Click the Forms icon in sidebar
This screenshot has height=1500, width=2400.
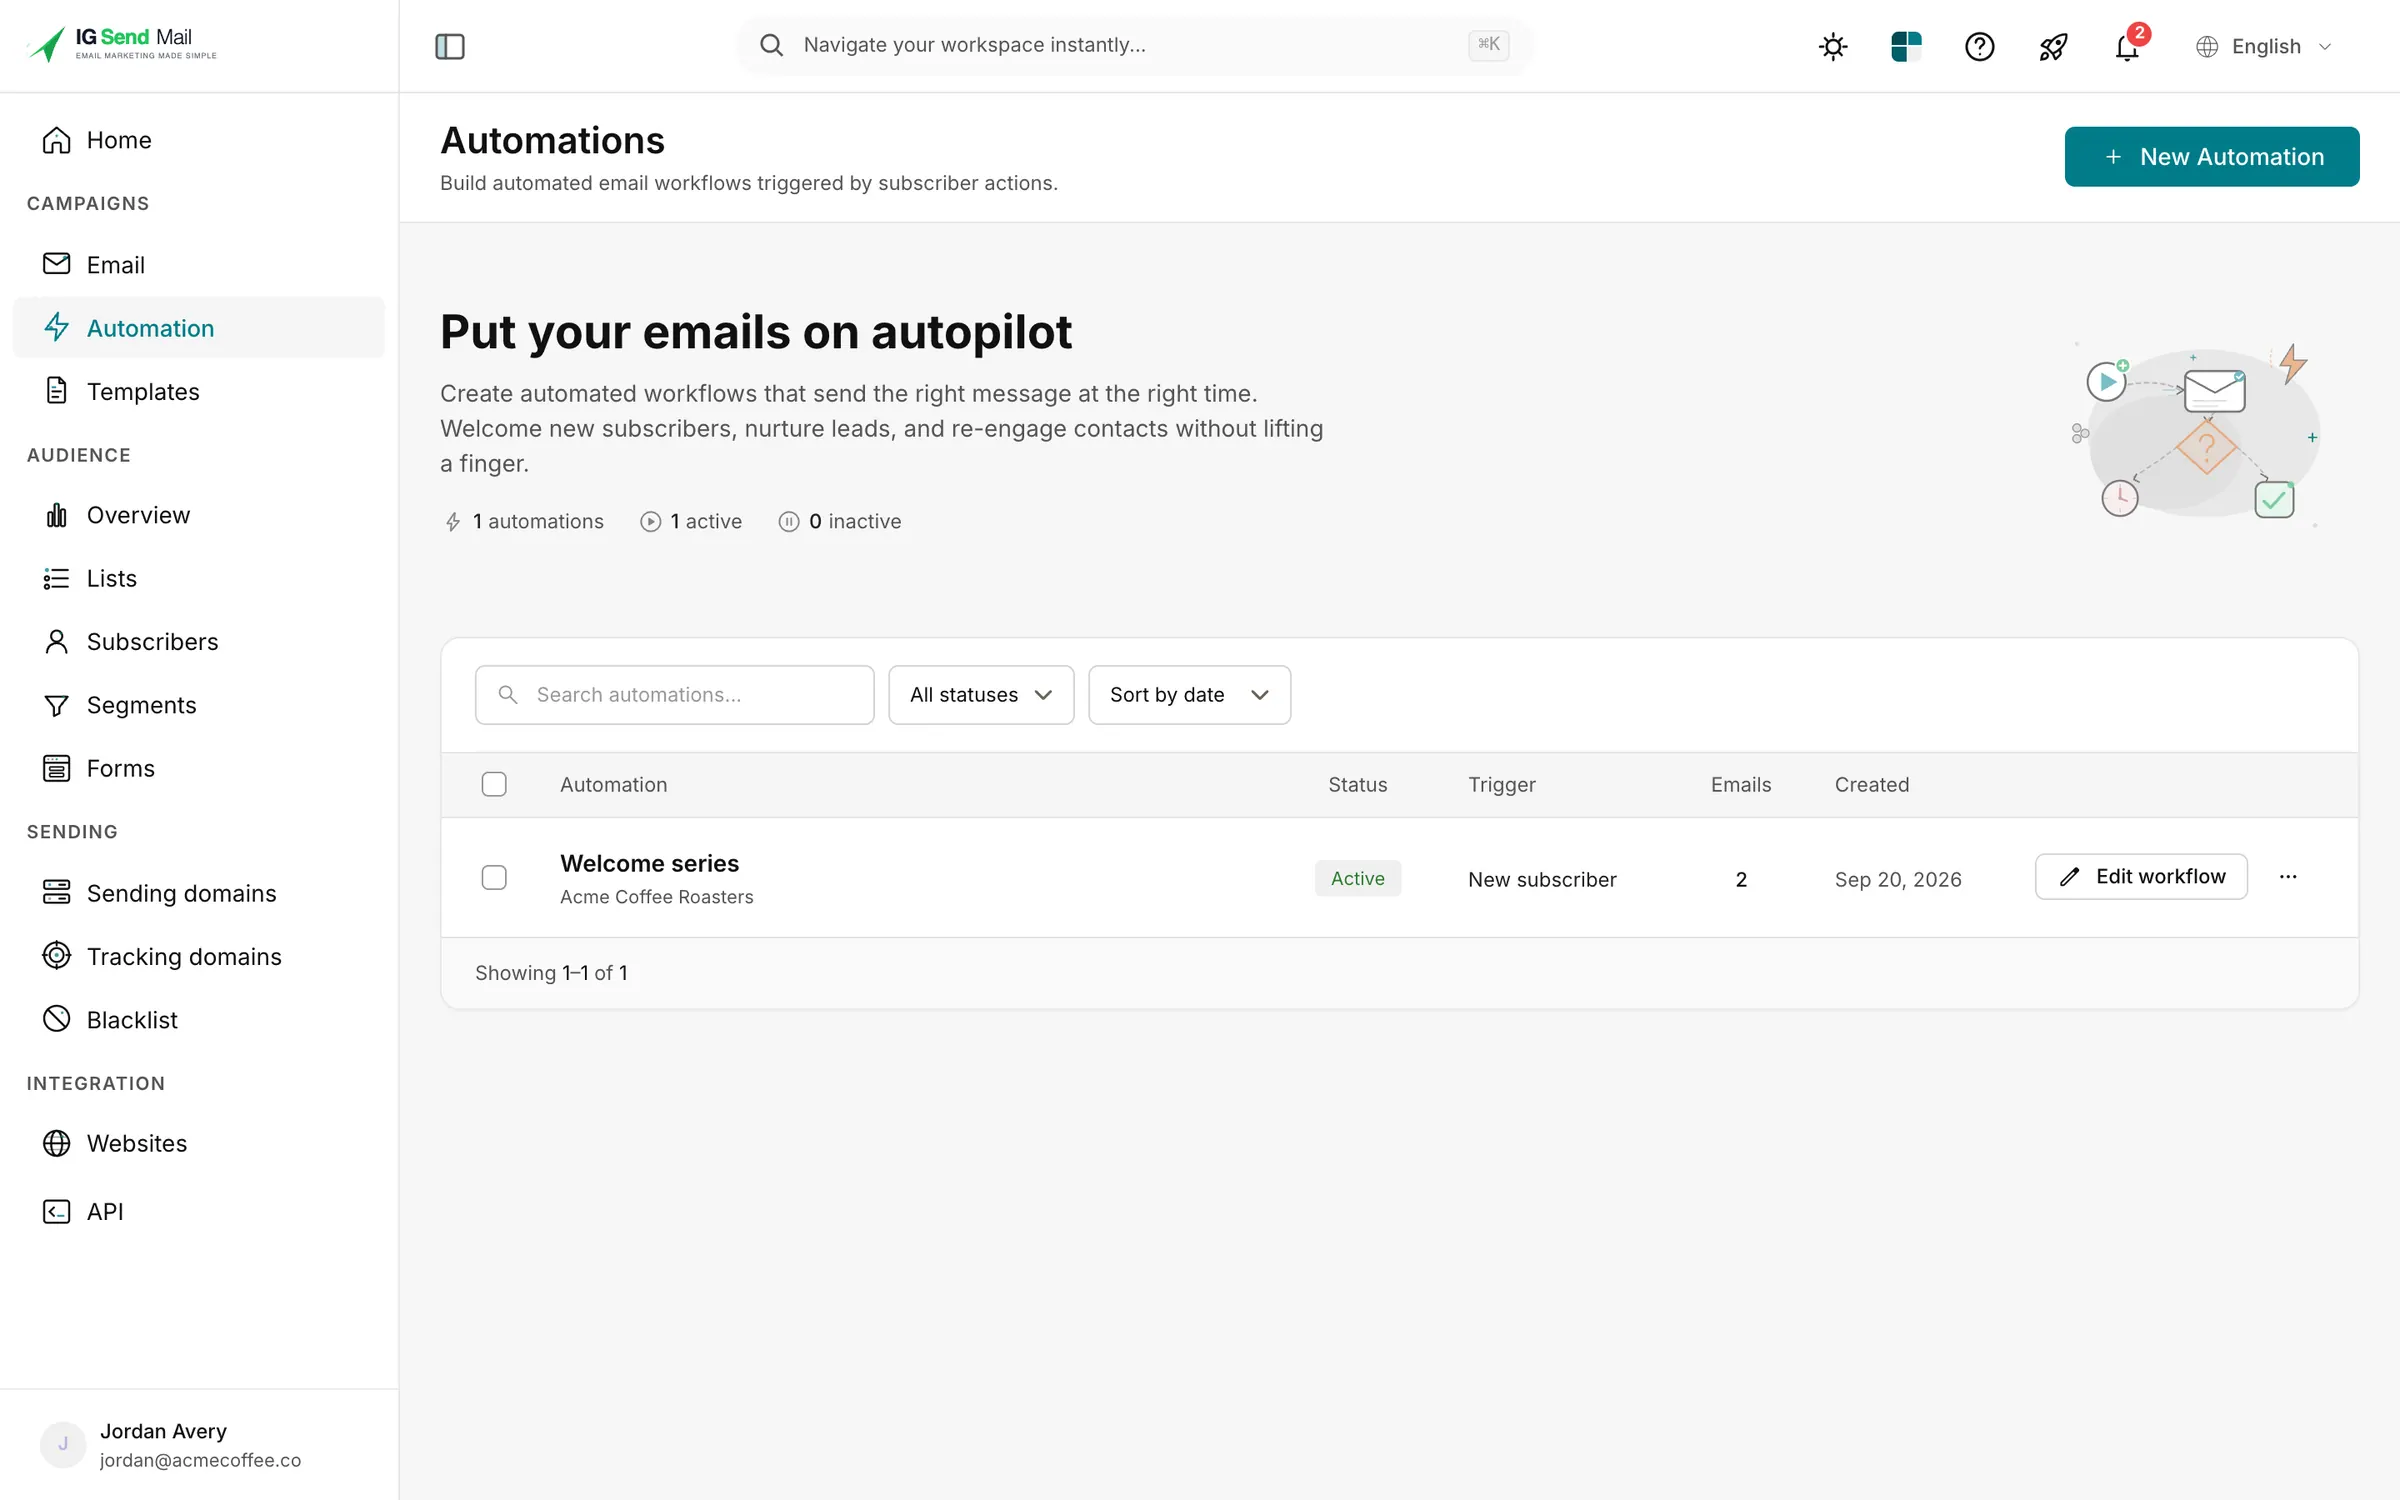pos(57,768)
